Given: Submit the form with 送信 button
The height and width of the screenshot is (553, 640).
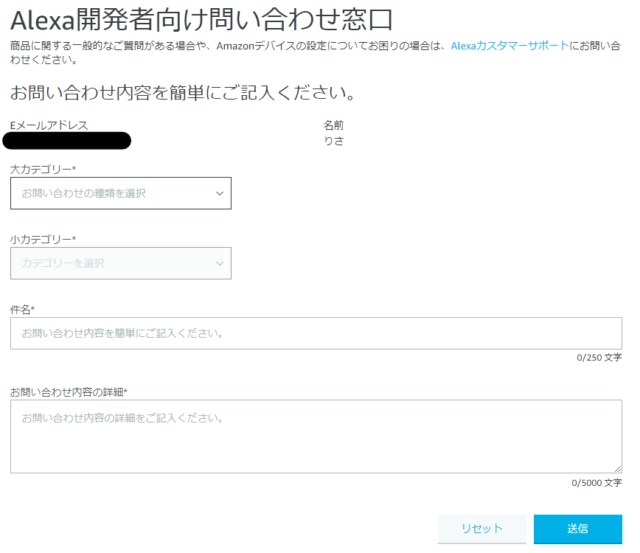Looking at the screenshot, I should 578,529.
